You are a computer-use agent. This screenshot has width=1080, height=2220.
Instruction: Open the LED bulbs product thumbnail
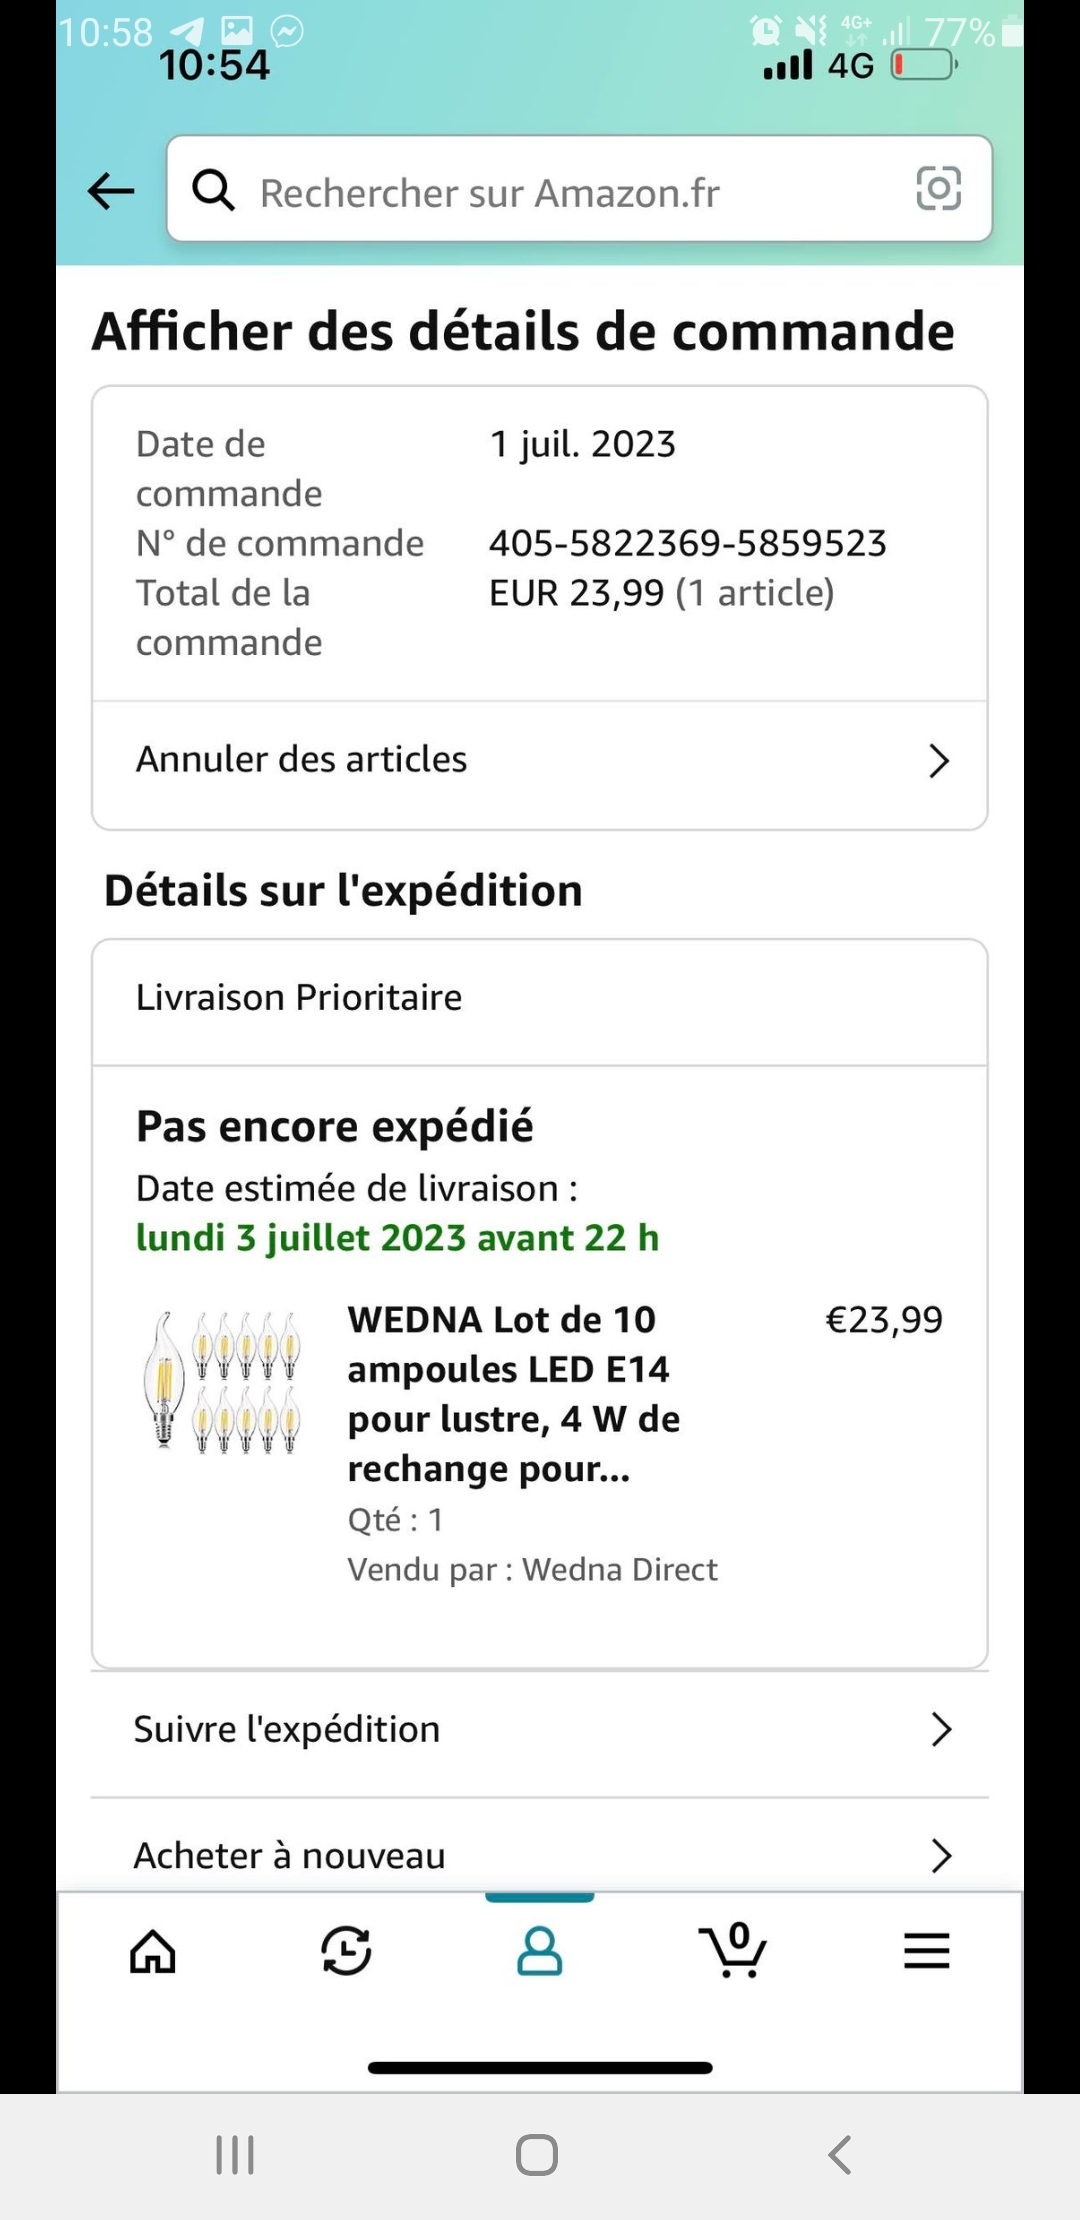pyautogui.click(x=222, y=1383)
